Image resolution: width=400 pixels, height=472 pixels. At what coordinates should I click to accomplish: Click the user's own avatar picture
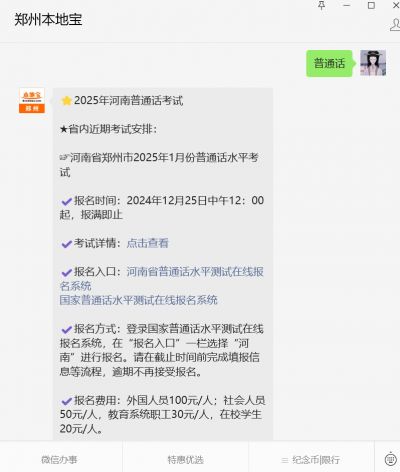click(373, 63)
